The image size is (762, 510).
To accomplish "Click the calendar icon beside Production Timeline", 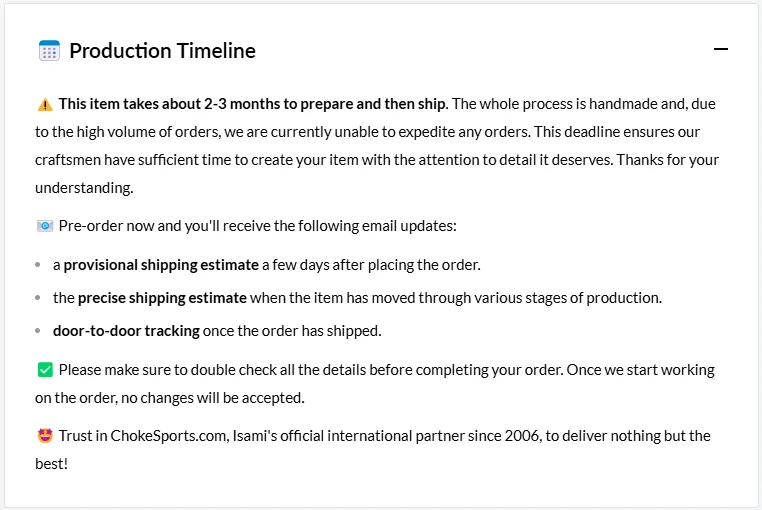I will point(49,51).
